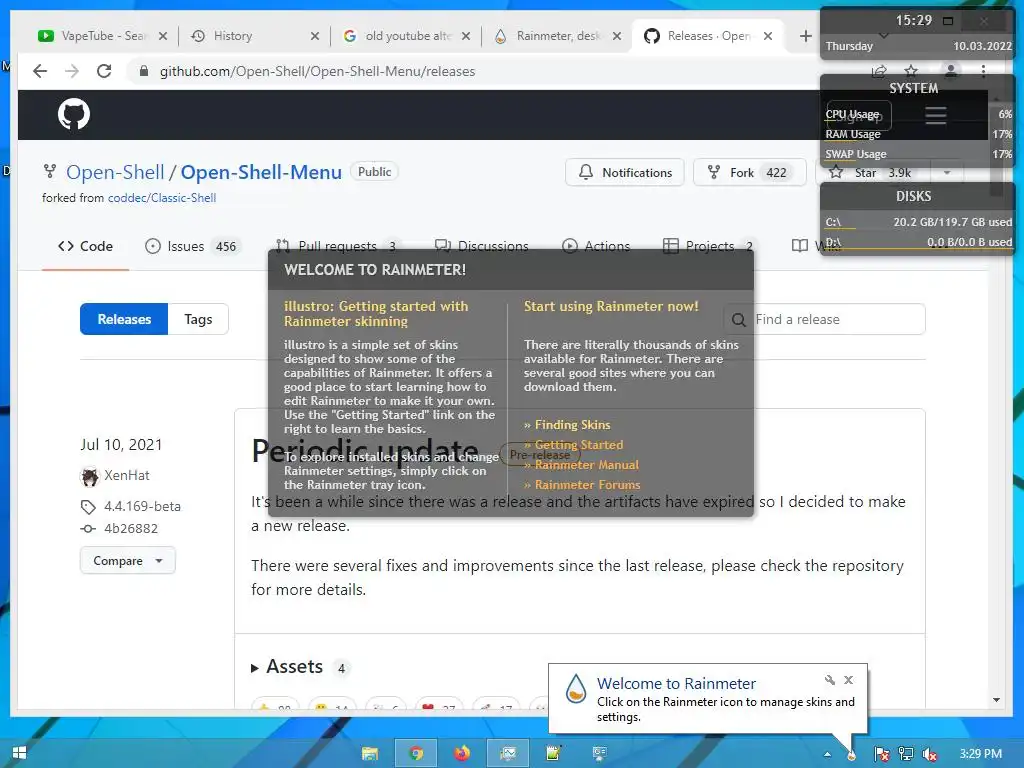Dismiss the Welcome to Rainmeter balloon
This screenshot has width=1024, height=768.
848,680
